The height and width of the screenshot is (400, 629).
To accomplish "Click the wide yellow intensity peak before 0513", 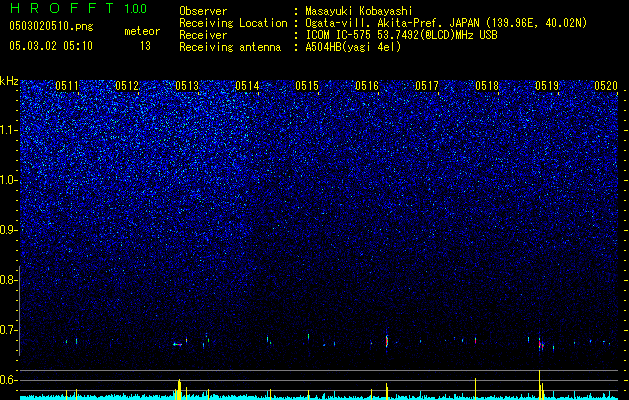I will pos(179,389).
